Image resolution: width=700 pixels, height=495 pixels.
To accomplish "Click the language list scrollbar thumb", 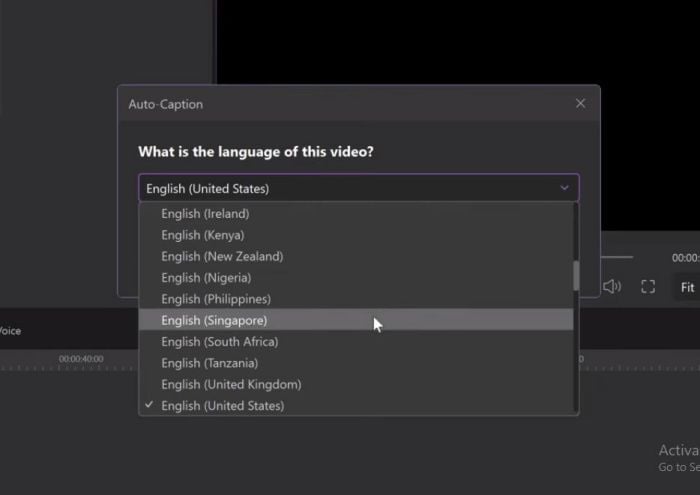I will coord(576,275).
